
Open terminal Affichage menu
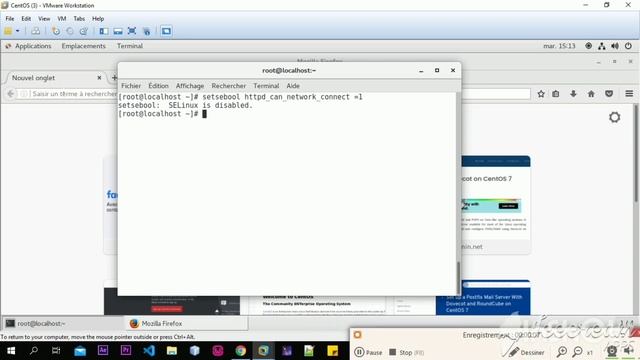190,86
